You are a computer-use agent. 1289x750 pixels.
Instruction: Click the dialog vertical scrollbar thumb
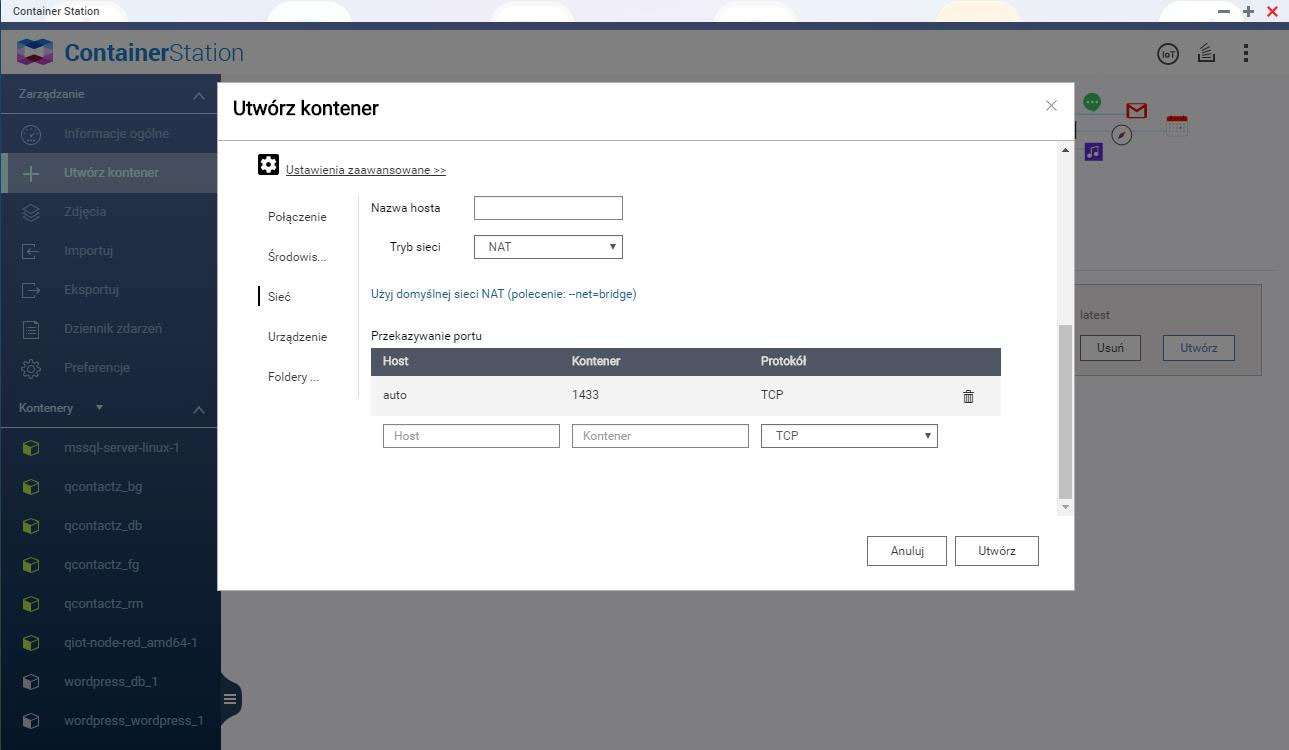click(x=1065, y=410)
